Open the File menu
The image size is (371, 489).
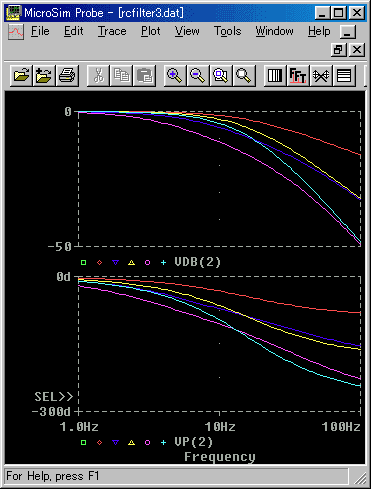coord(40,31)
